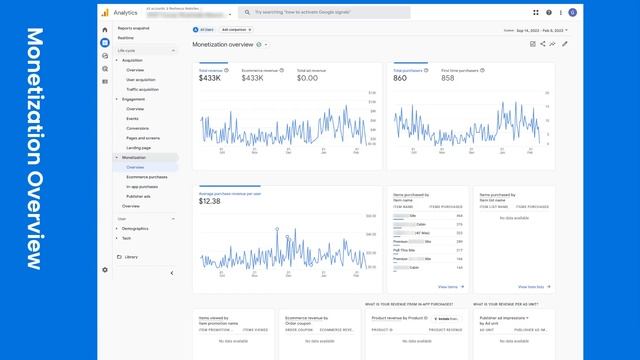Open the Traffic acquisition report
This screenshot has width=640, height=360.
[x=142, y=89]
